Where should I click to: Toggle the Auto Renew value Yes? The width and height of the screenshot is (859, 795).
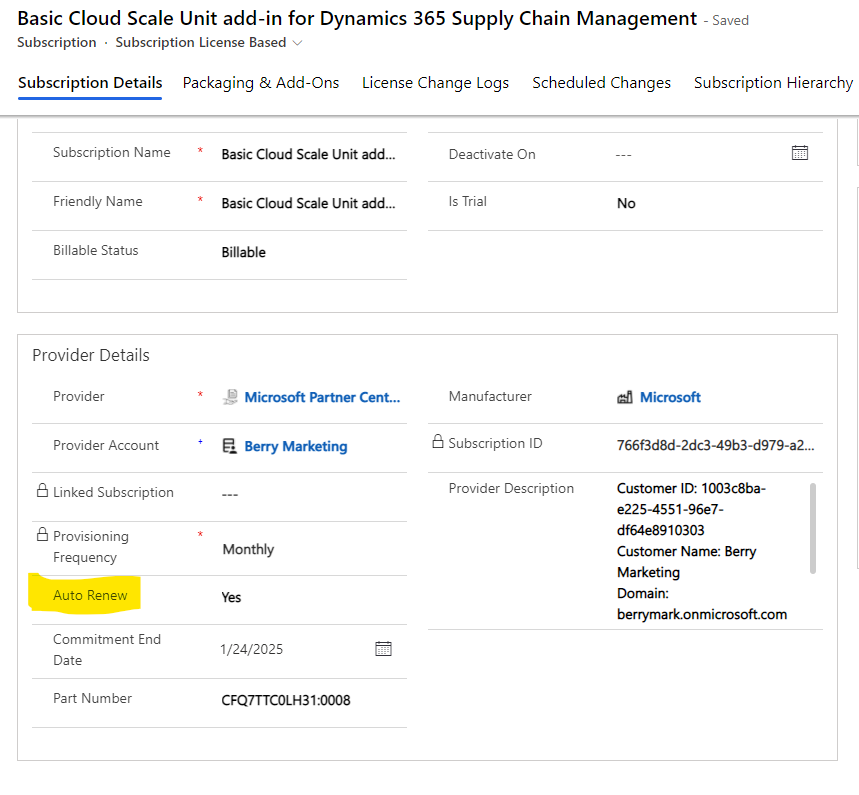pyautogui.click(x=231, y=597)
